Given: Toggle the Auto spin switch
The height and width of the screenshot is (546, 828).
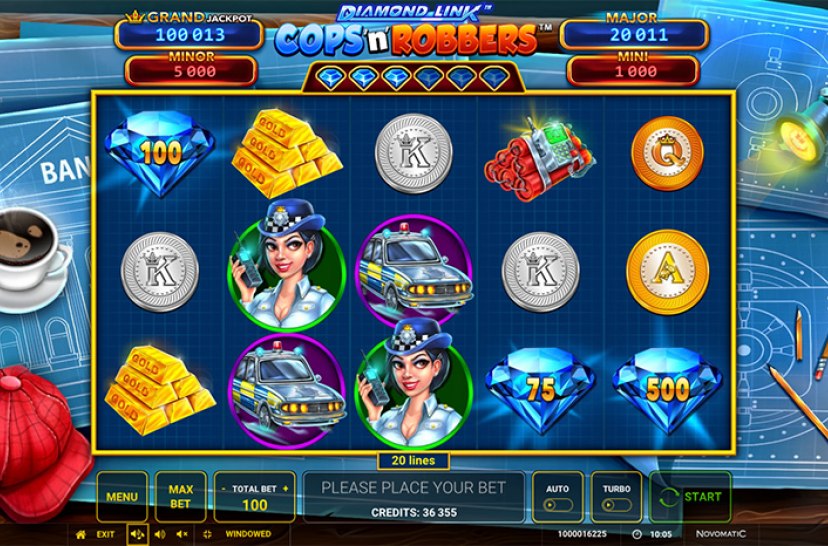Looking at the screenshot, I should 558,505.
